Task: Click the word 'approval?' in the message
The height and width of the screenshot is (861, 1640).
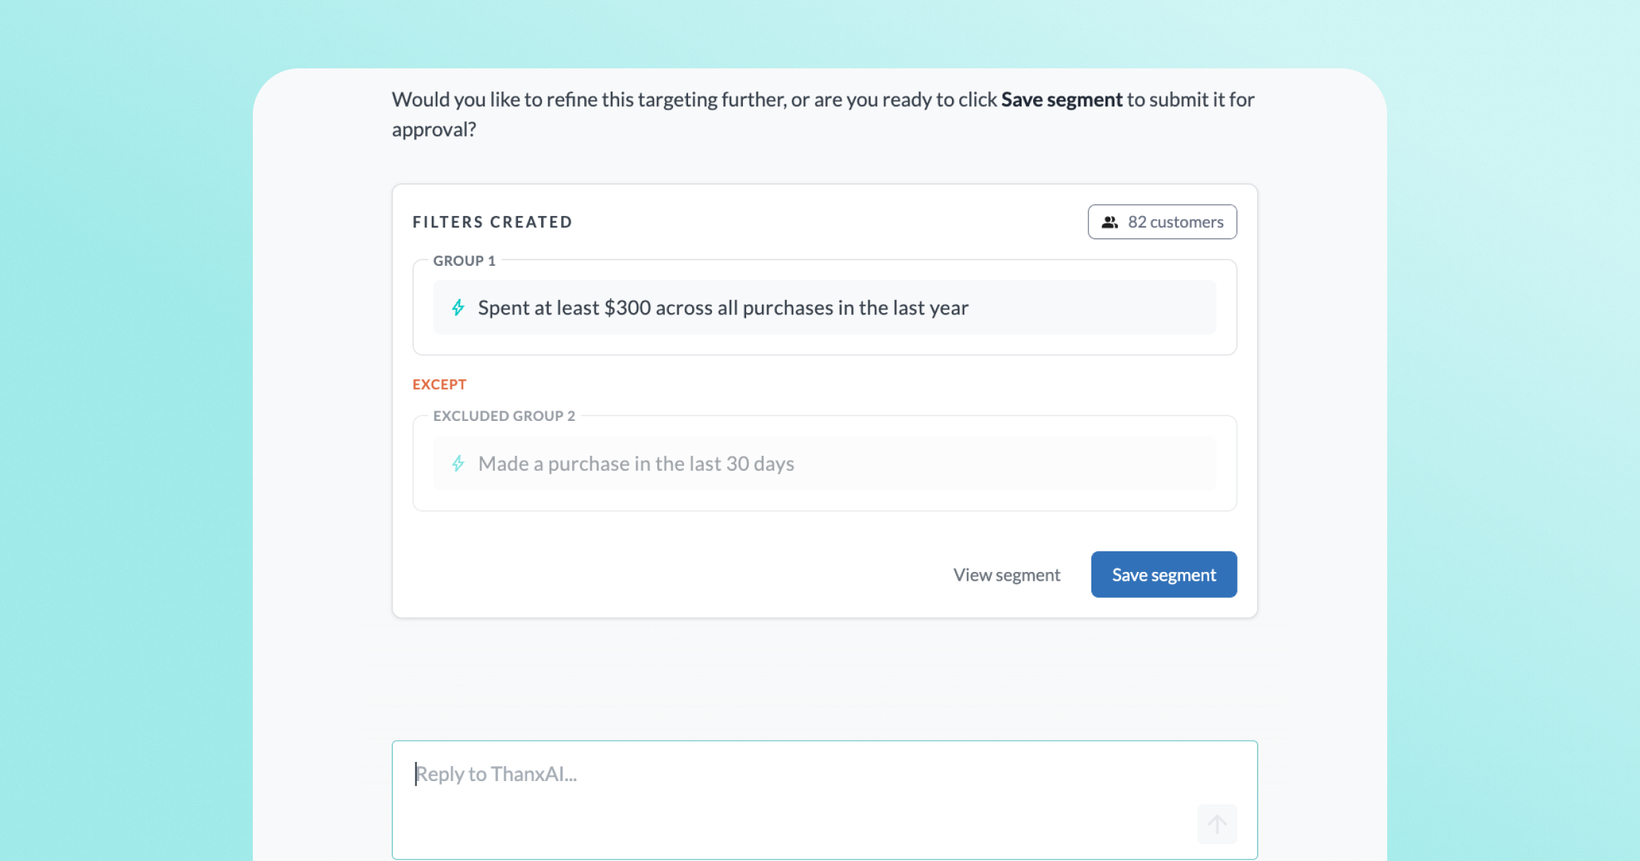Action: tap(434, 130)
